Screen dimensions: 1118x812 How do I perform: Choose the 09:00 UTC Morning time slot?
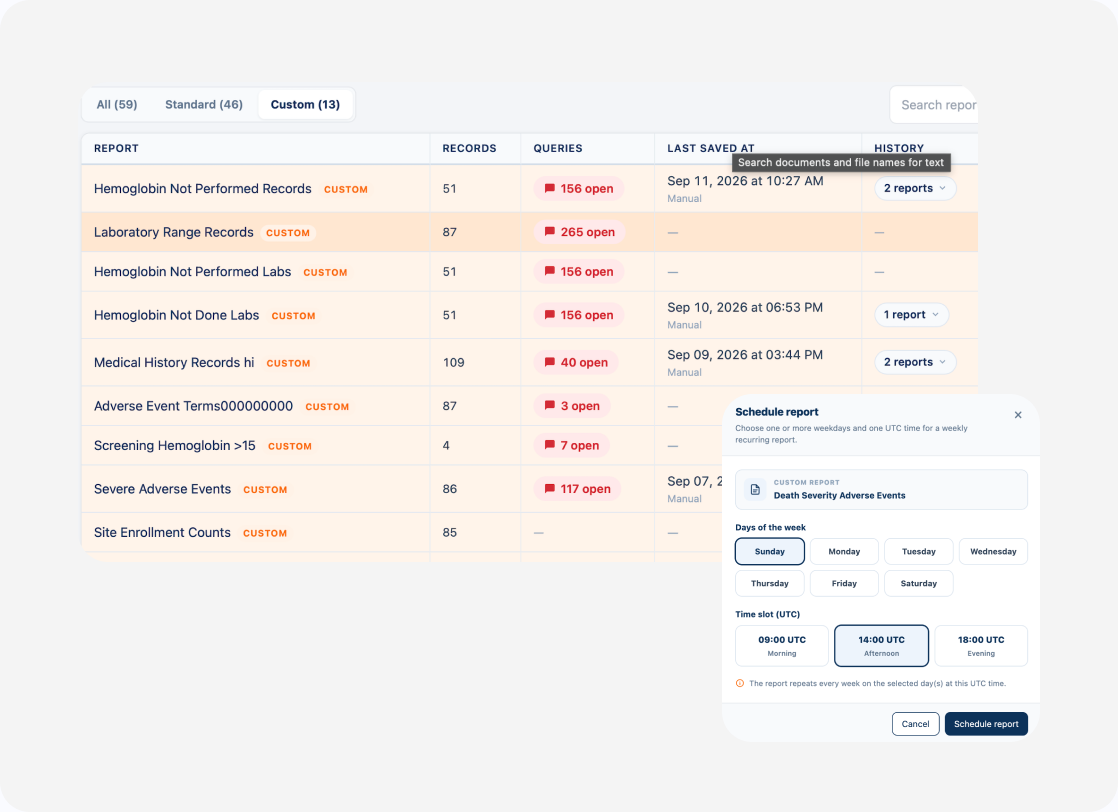(x=781, y=646)
